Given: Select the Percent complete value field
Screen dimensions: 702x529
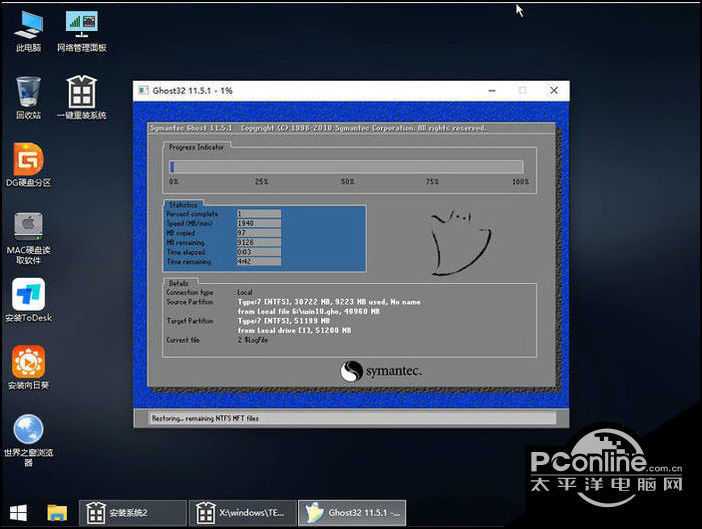Looking at the screenshot, I should click(x=259, y=214).
